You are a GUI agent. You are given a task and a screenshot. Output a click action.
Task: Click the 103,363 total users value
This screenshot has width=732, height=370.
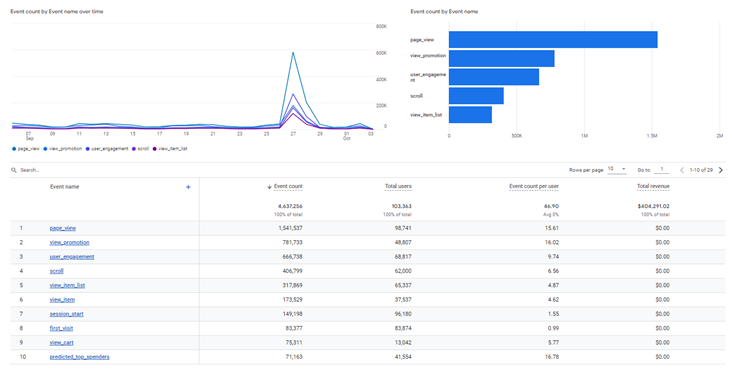[401, 206]
